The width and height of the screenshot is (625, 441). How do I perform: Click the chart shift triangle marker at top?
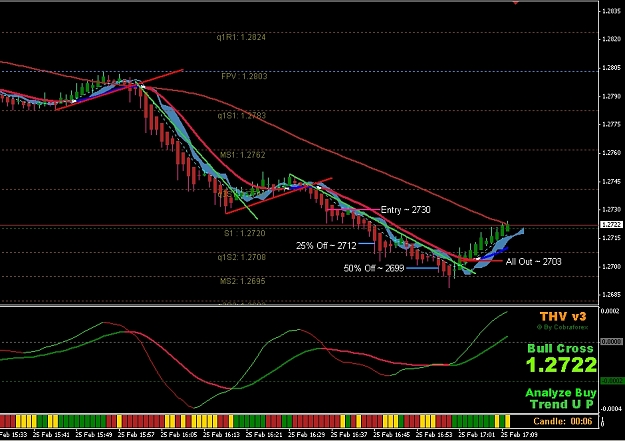[x=515, y=3]
